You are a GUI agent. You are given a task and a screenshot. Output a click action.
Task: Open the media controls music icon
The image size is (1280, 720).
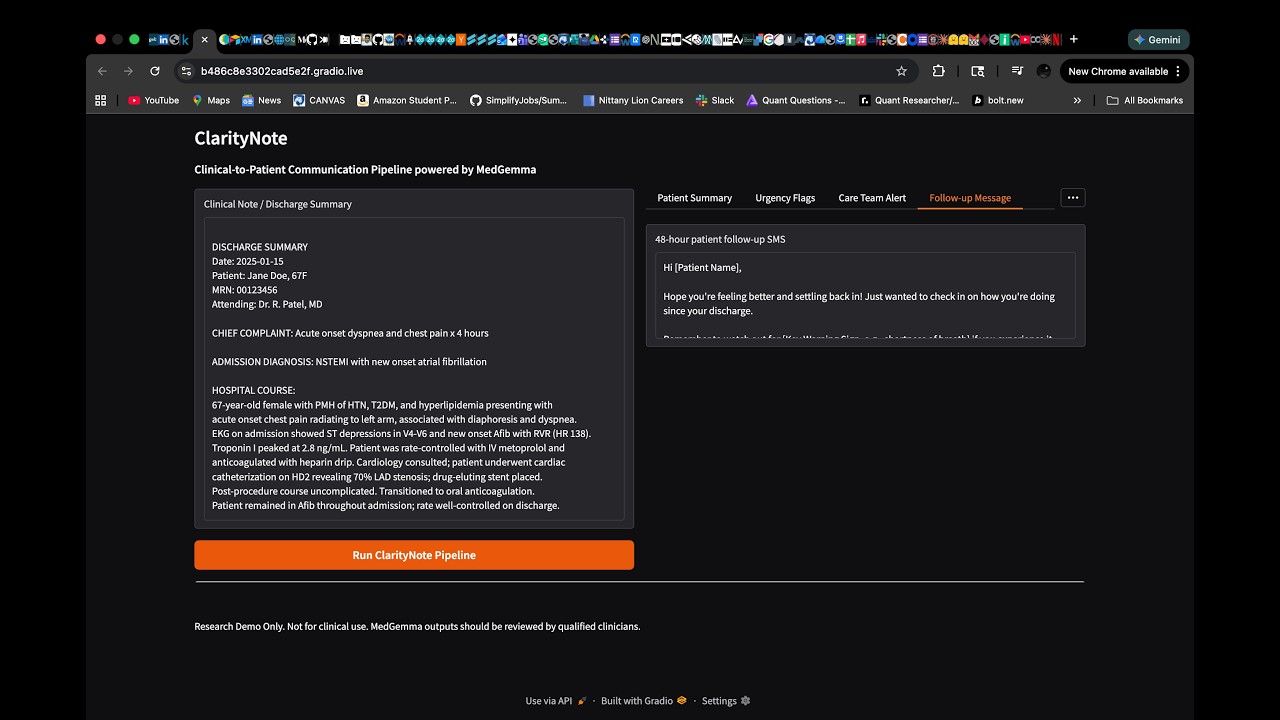click(1017, 71)
